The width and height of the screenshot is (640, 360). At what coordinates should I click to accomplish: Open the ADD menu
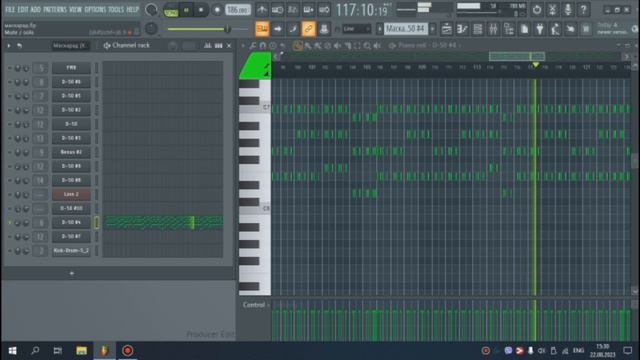(x=36, y=9)
